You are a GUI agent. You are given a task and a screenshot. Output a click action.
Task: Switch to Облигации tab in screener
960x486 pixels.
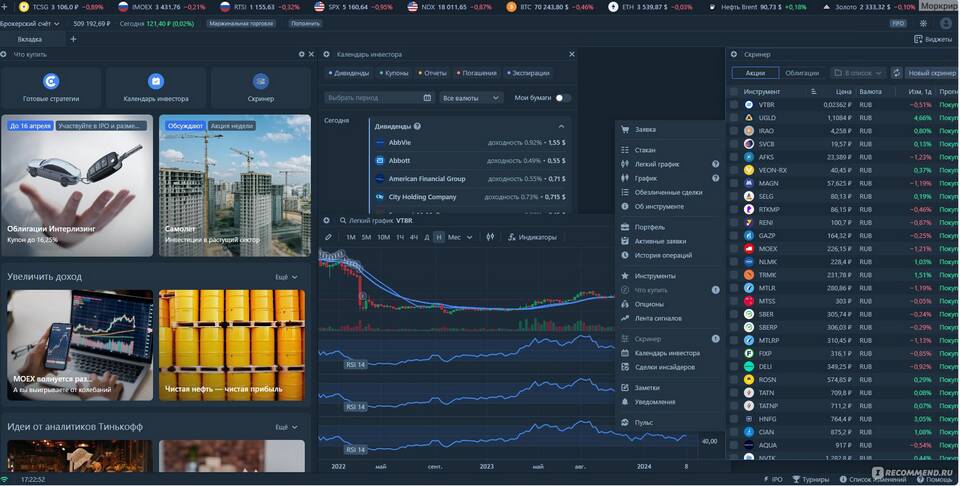tap(801, 73)
